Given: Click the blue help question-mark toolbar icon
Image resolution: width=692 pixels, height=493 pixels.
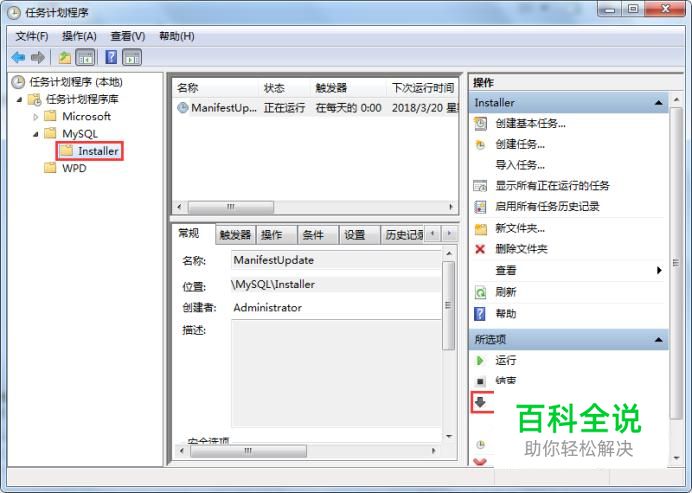Looking at the screenshot, I should coord(111,57).
